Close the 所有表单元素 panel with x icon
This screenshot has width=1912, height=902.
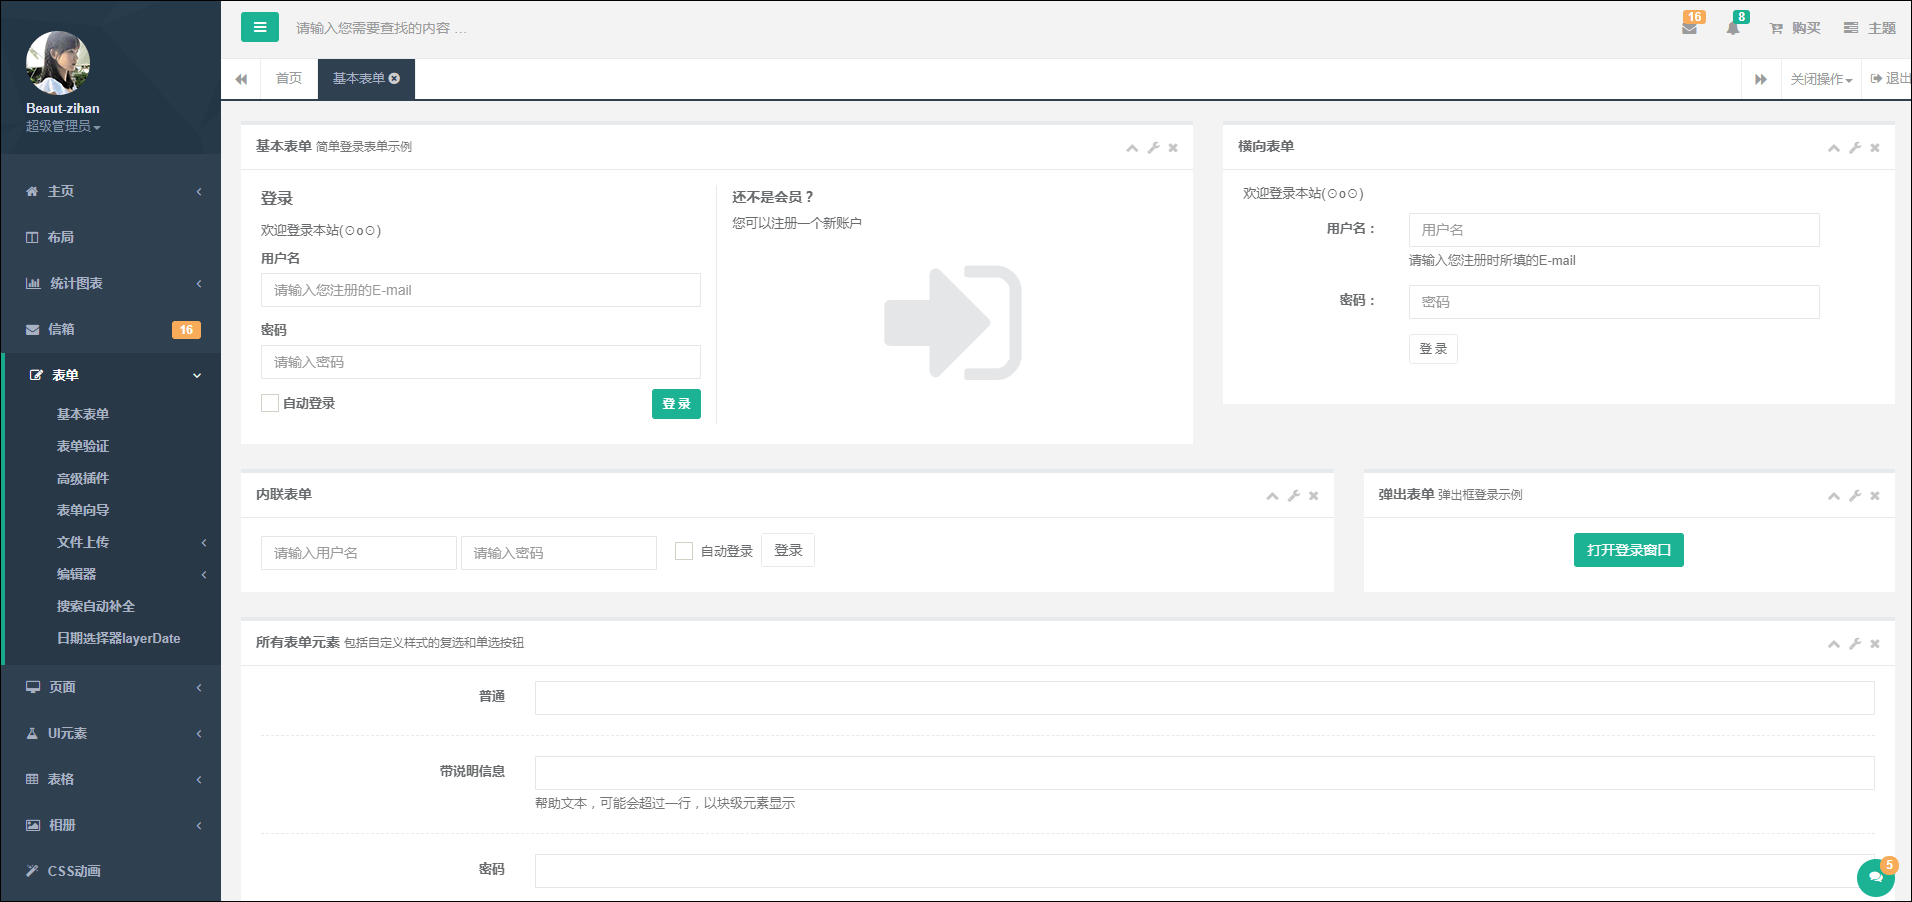[x=1875, y=644]
